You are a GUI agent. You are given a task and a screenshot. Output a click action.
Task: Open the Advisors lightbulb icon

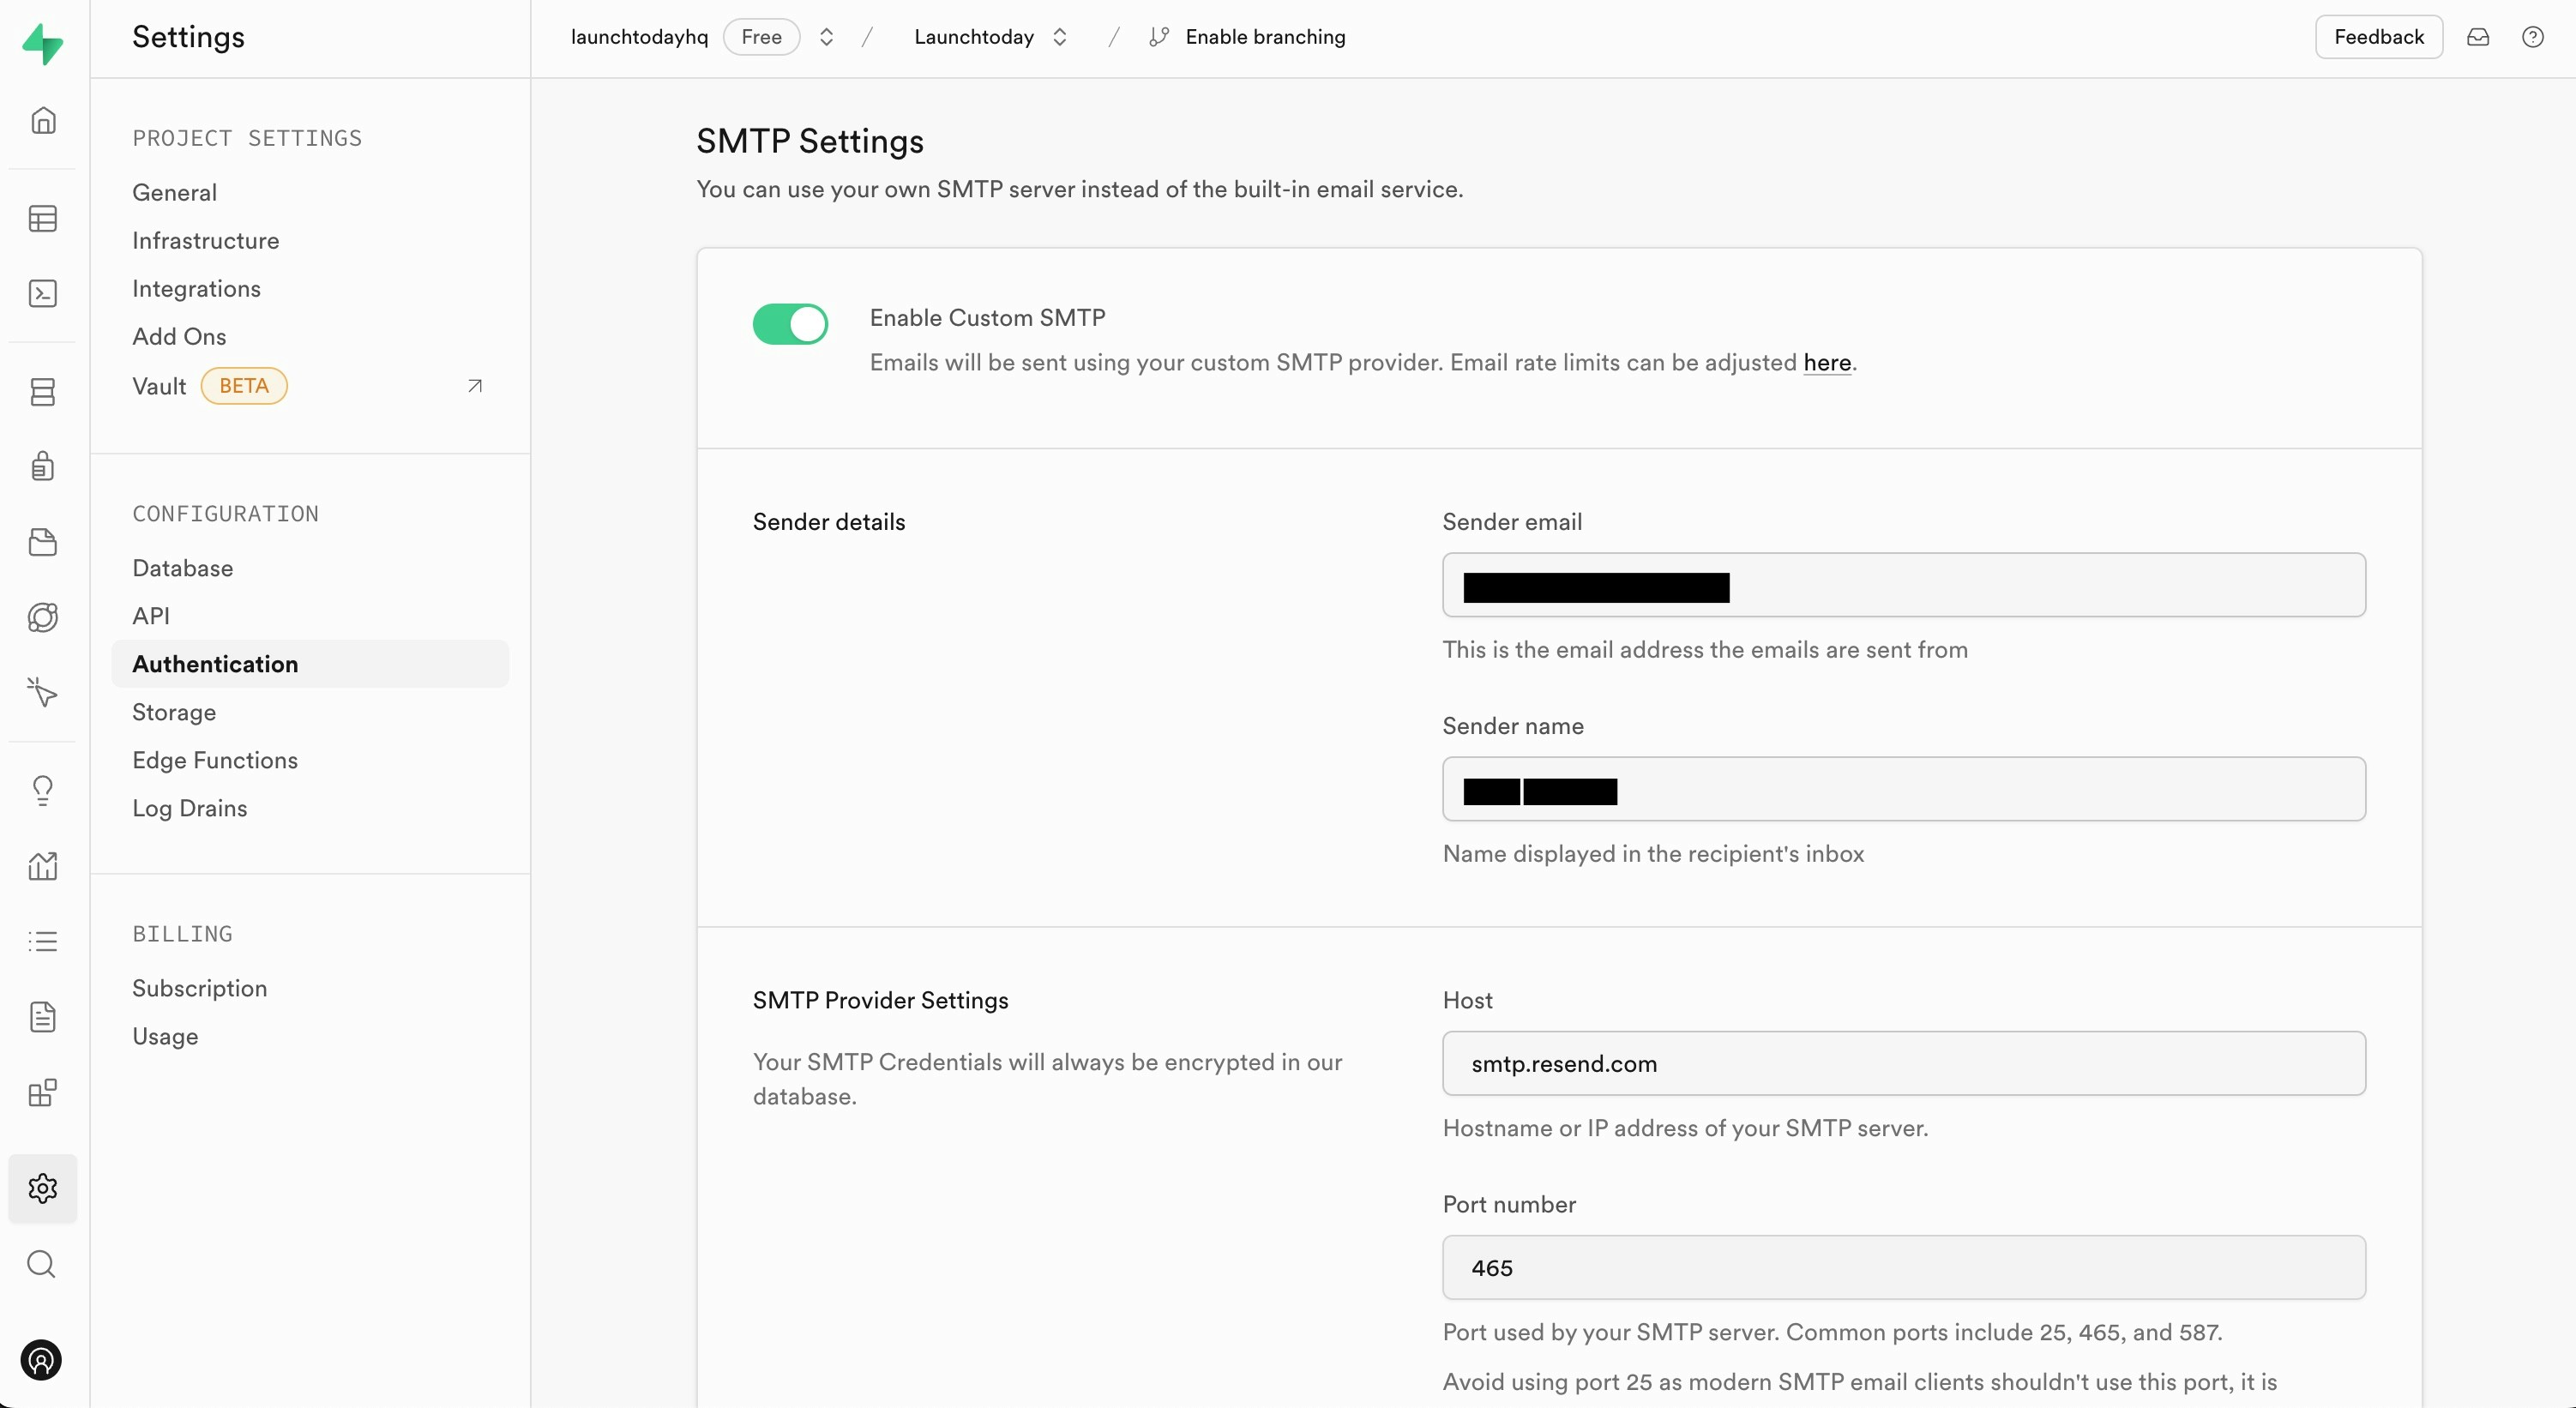coord(42,790)
